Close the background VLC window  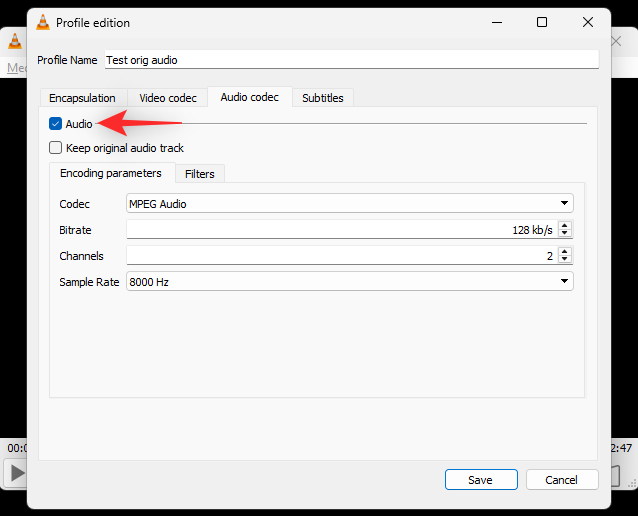point(616,41)
